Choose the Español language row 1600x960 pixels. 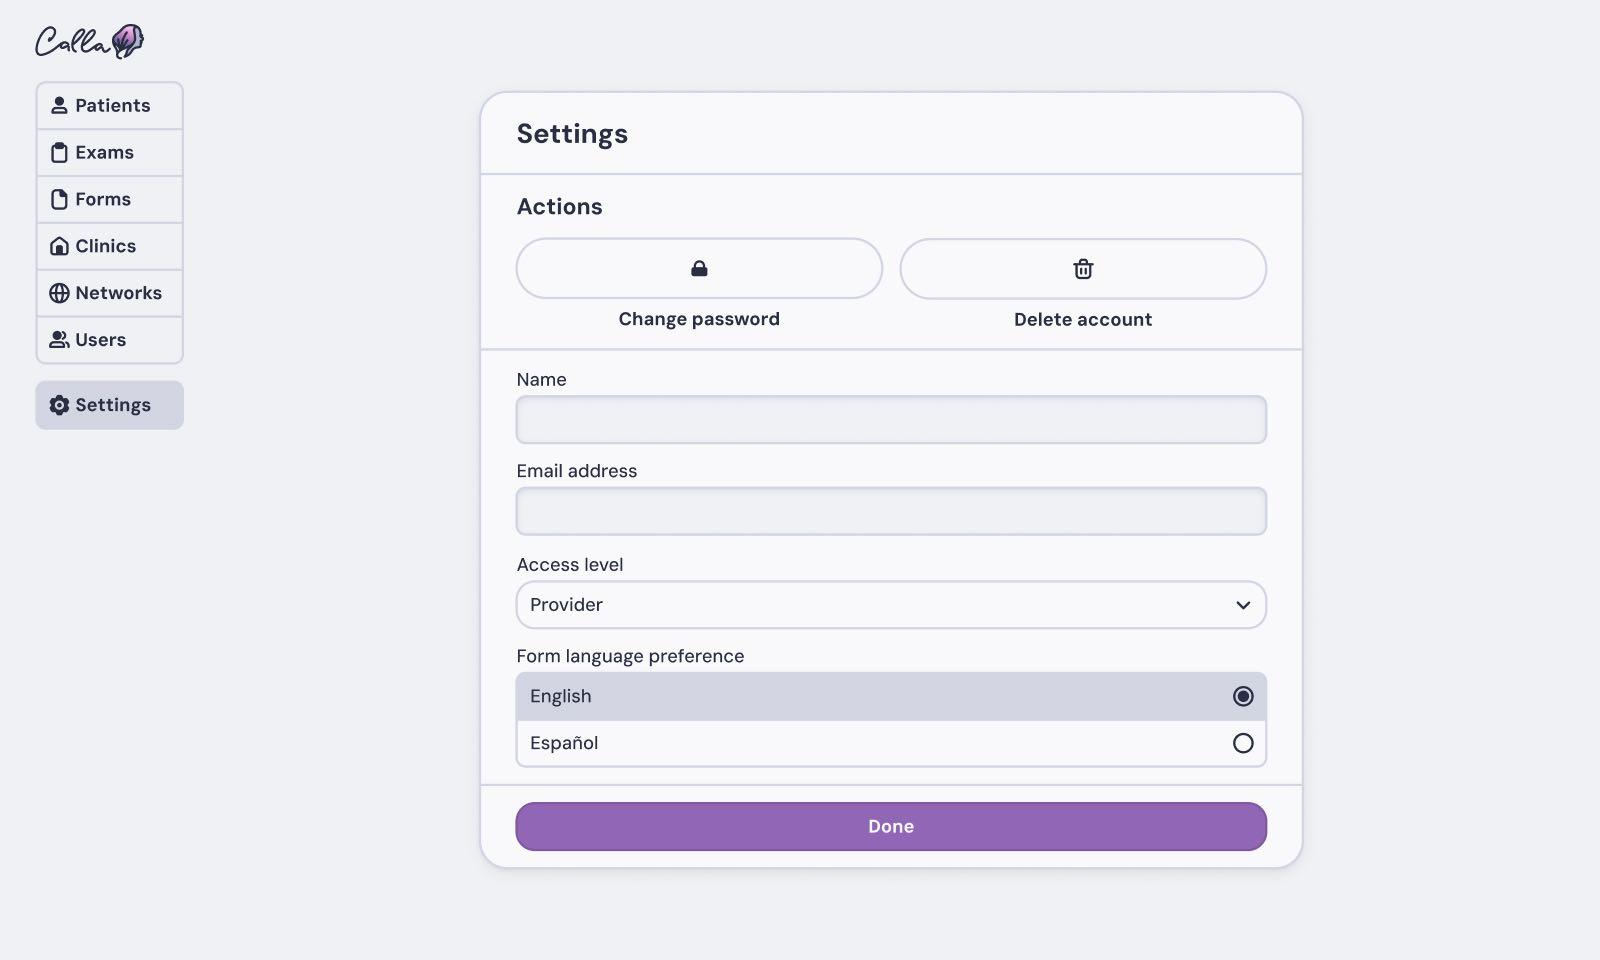(x=890, y=743)
